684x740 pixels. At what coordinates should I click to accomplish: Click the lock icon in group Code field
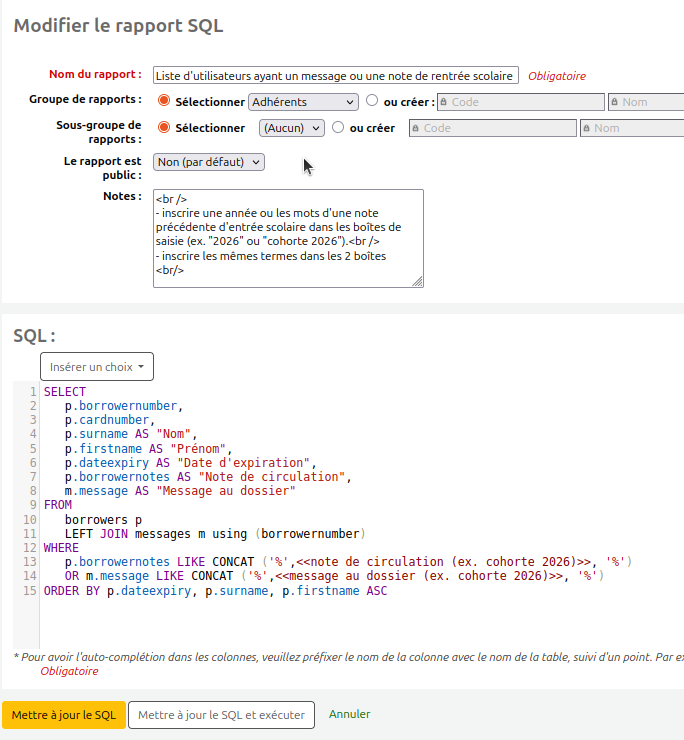tap(444, 102)
